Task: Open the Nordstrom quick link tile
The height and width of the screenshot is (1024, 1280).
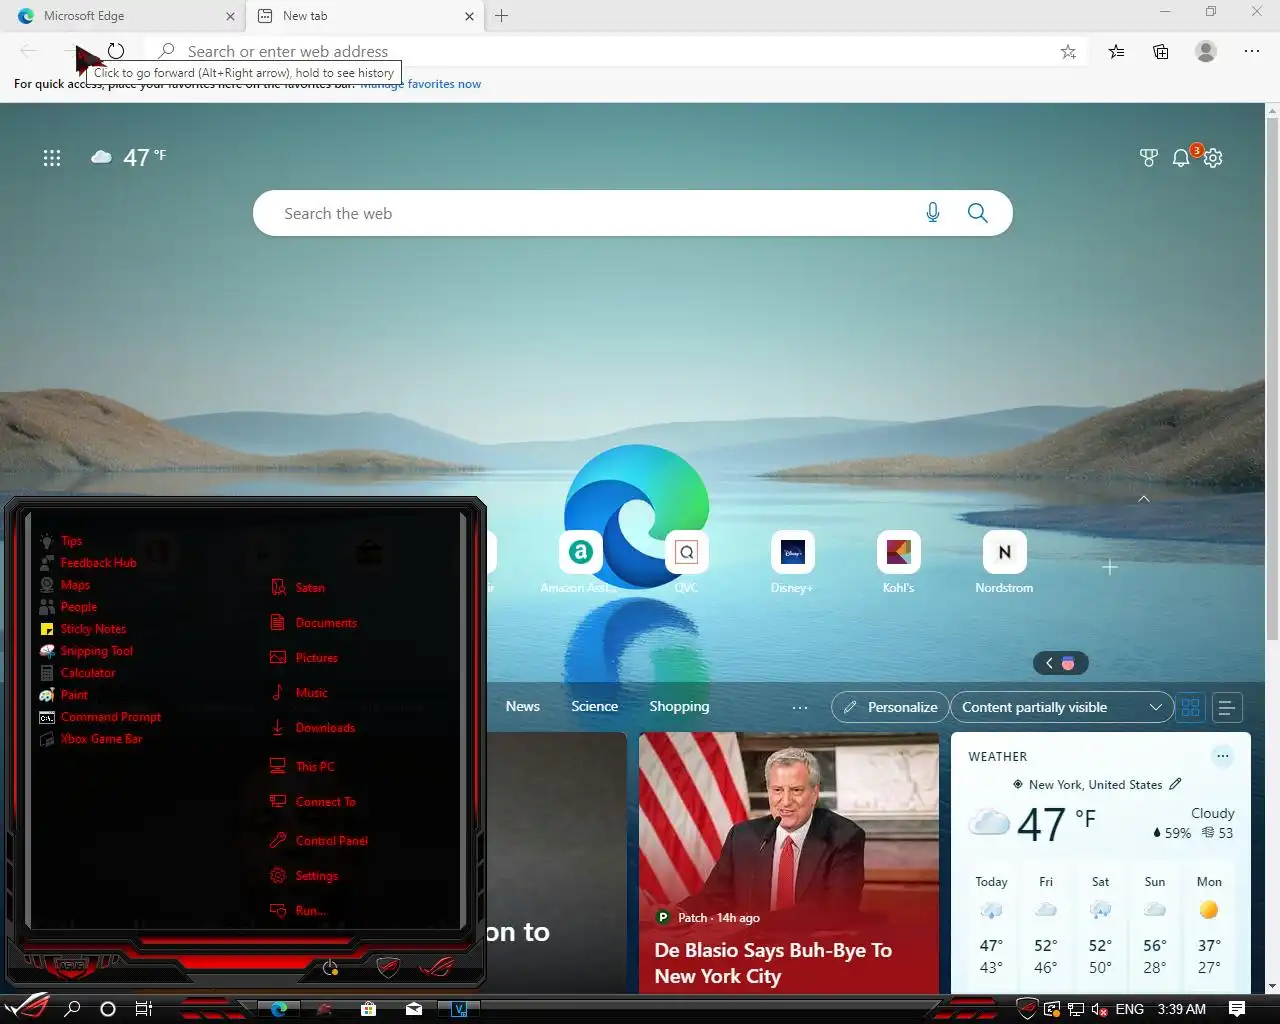Action: [1004, 552]
